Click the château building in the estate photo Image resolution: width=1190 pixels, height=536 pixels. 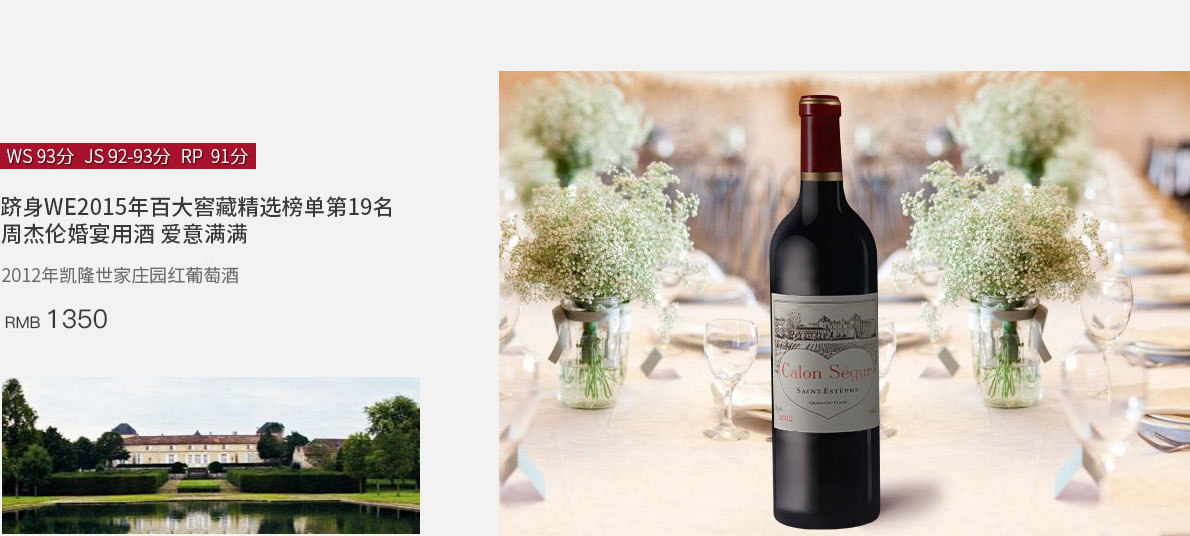191,448
